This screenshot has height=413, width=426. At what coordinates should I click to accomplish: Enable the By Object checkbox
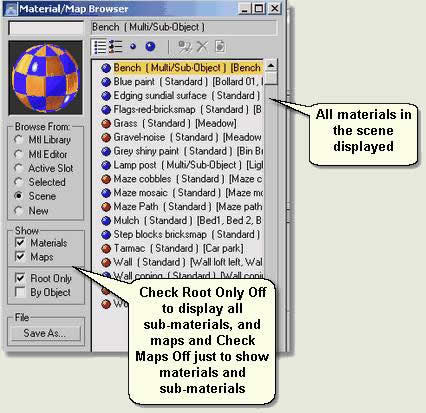click(20, 292)
